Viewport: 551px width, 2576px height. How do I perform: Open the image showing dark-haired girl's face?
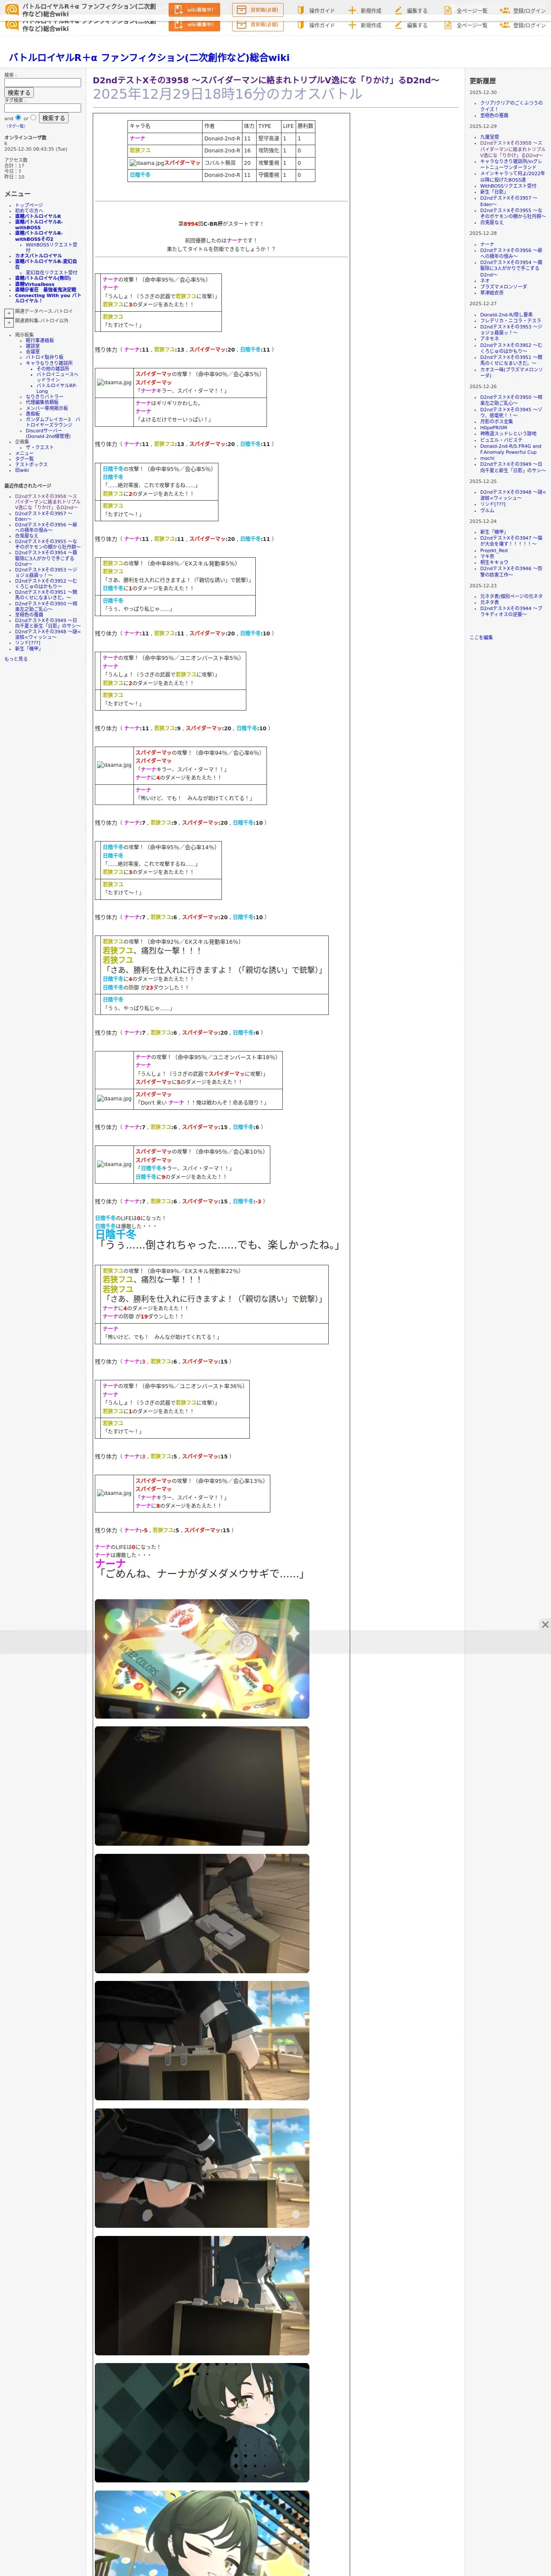(x=202, y=2423)
